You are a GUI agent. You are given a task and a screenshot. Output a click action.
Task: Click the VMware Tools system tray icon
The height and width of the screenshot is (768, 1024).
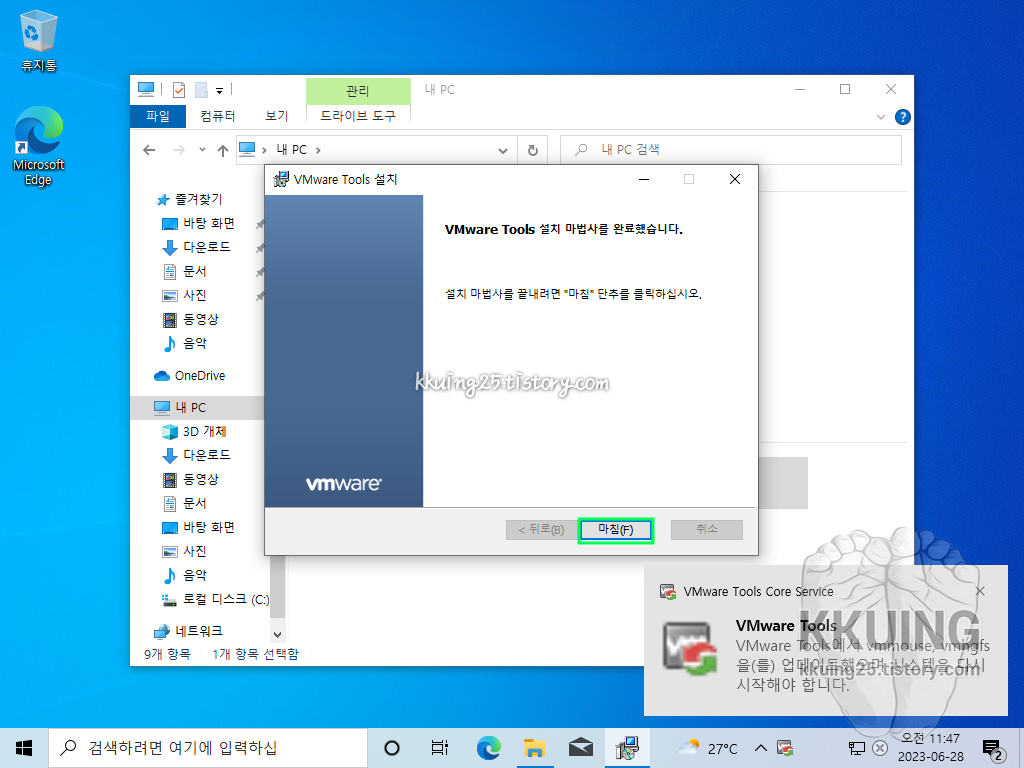pyautogui.click(x=786, y=748)
